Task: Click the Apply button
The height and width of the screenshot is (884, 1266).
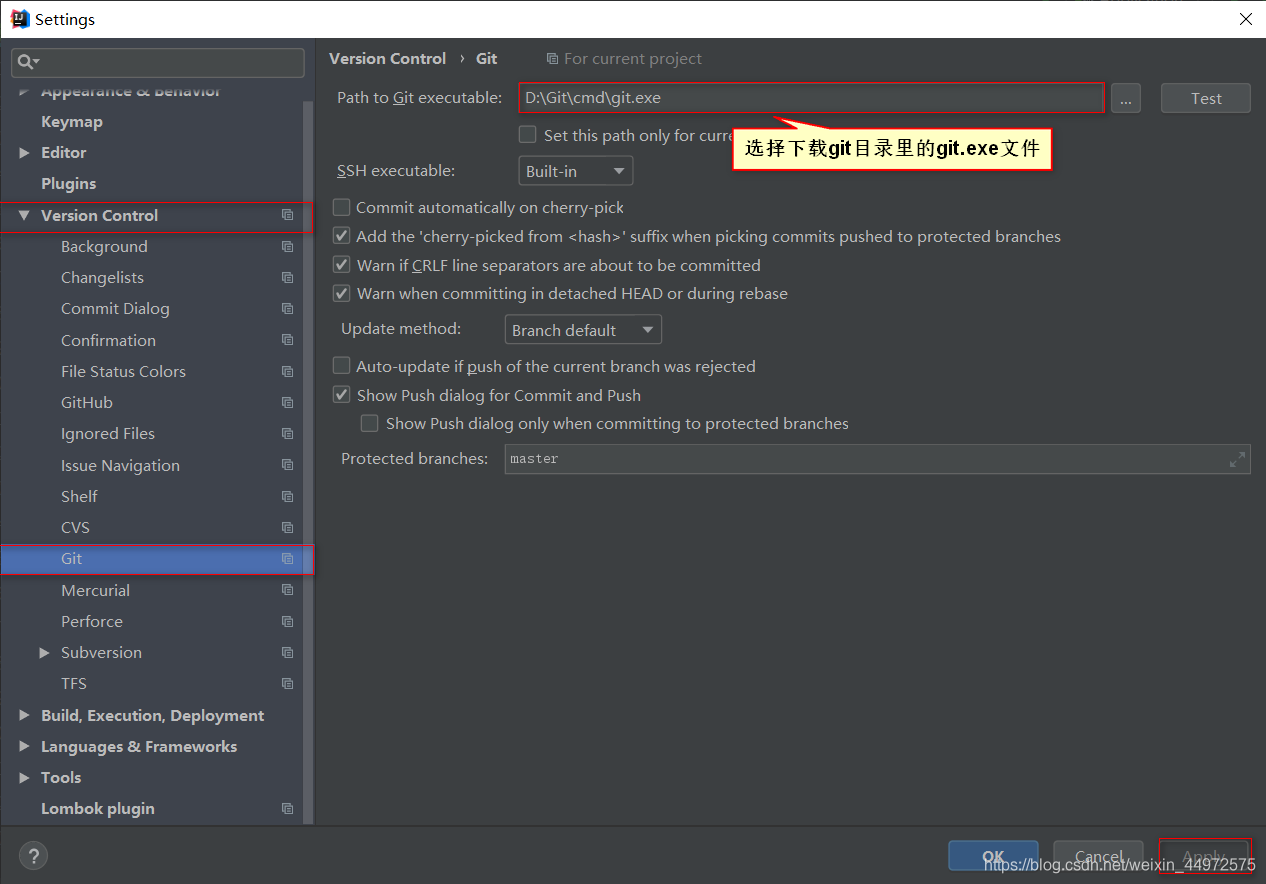Action: tap(1204, 856)
